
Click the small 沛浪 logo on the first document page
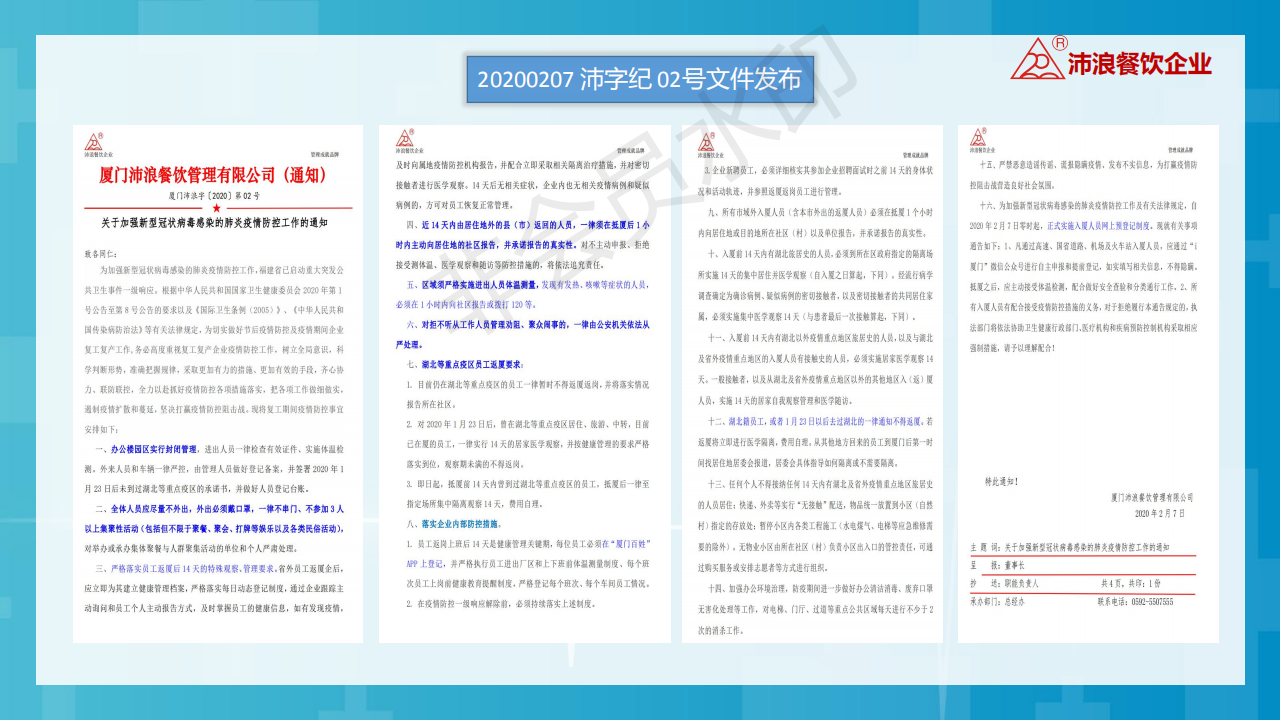[x=94, y=143]
